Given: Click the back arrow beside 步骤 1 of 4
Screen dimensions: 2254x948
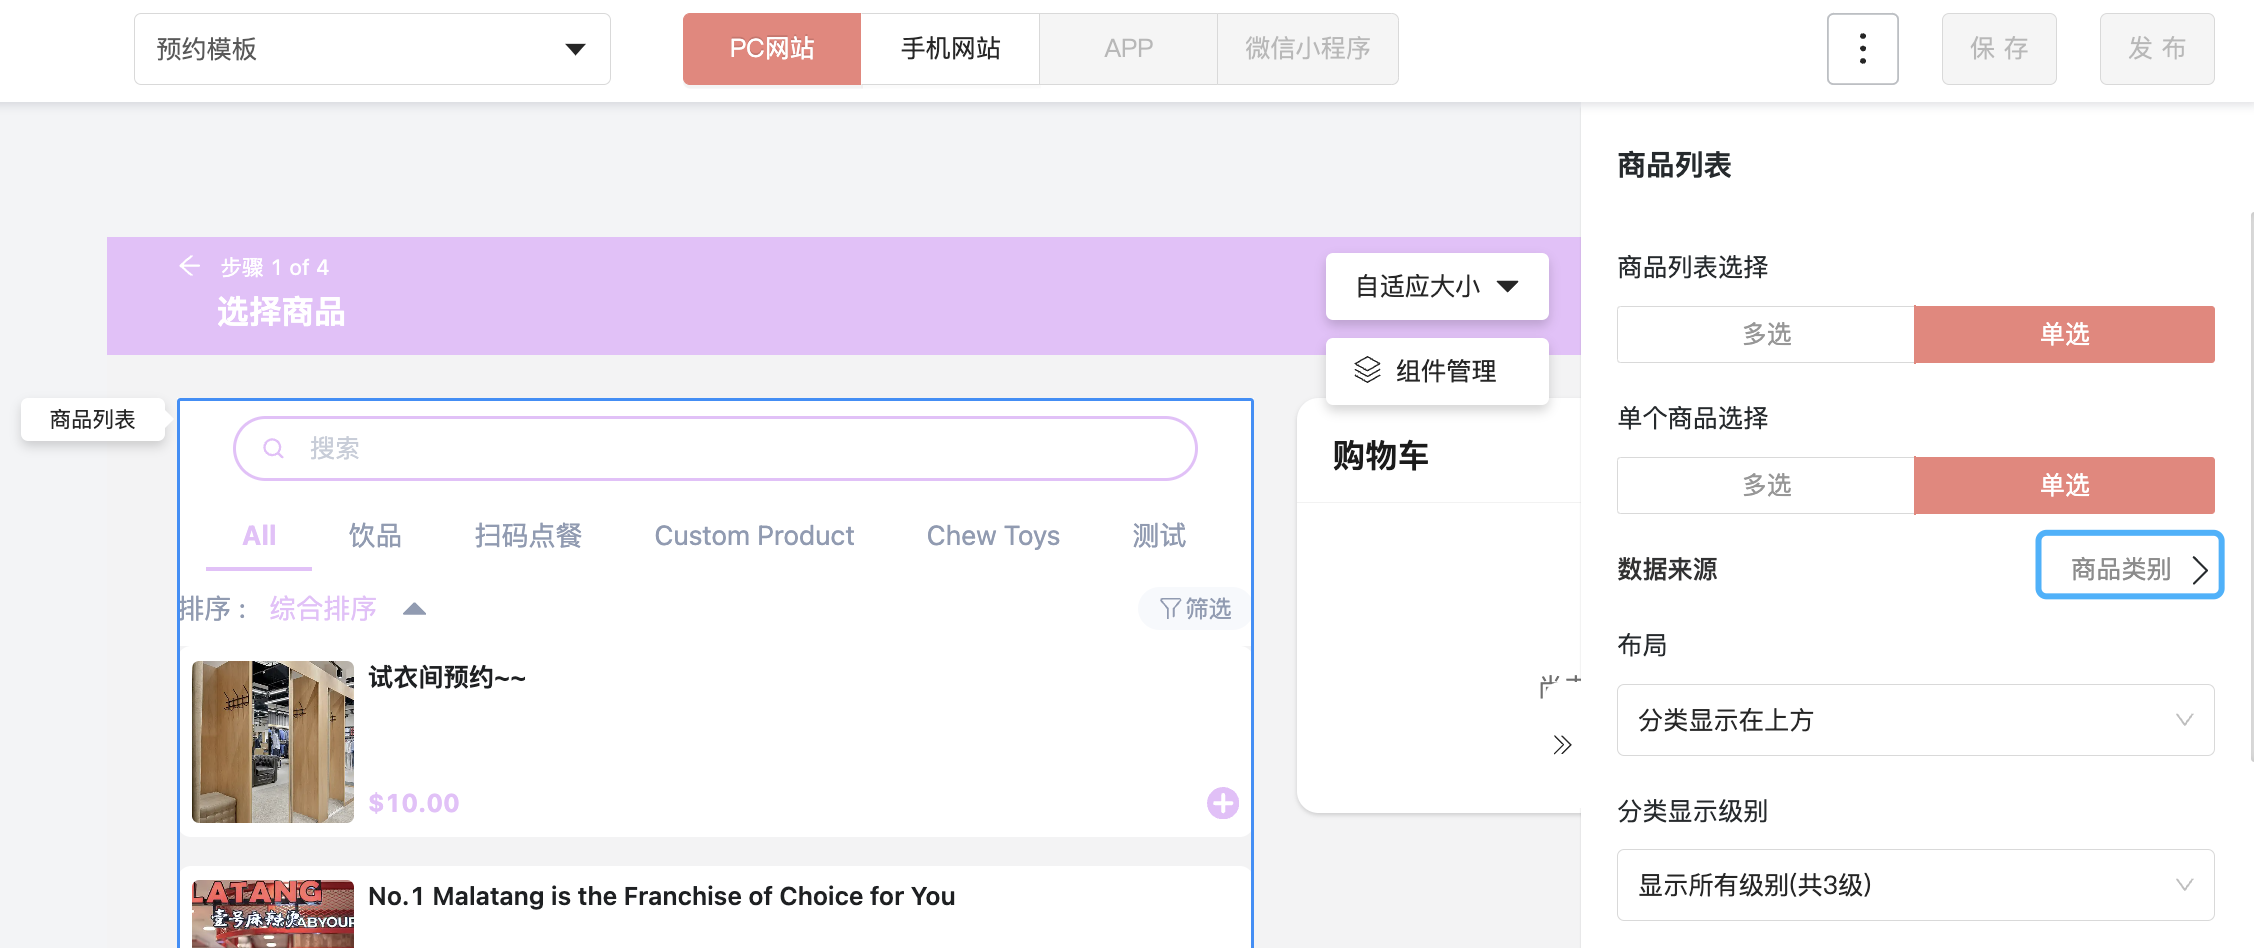Looking at the screenshot, I should click(x=189, y=266).
